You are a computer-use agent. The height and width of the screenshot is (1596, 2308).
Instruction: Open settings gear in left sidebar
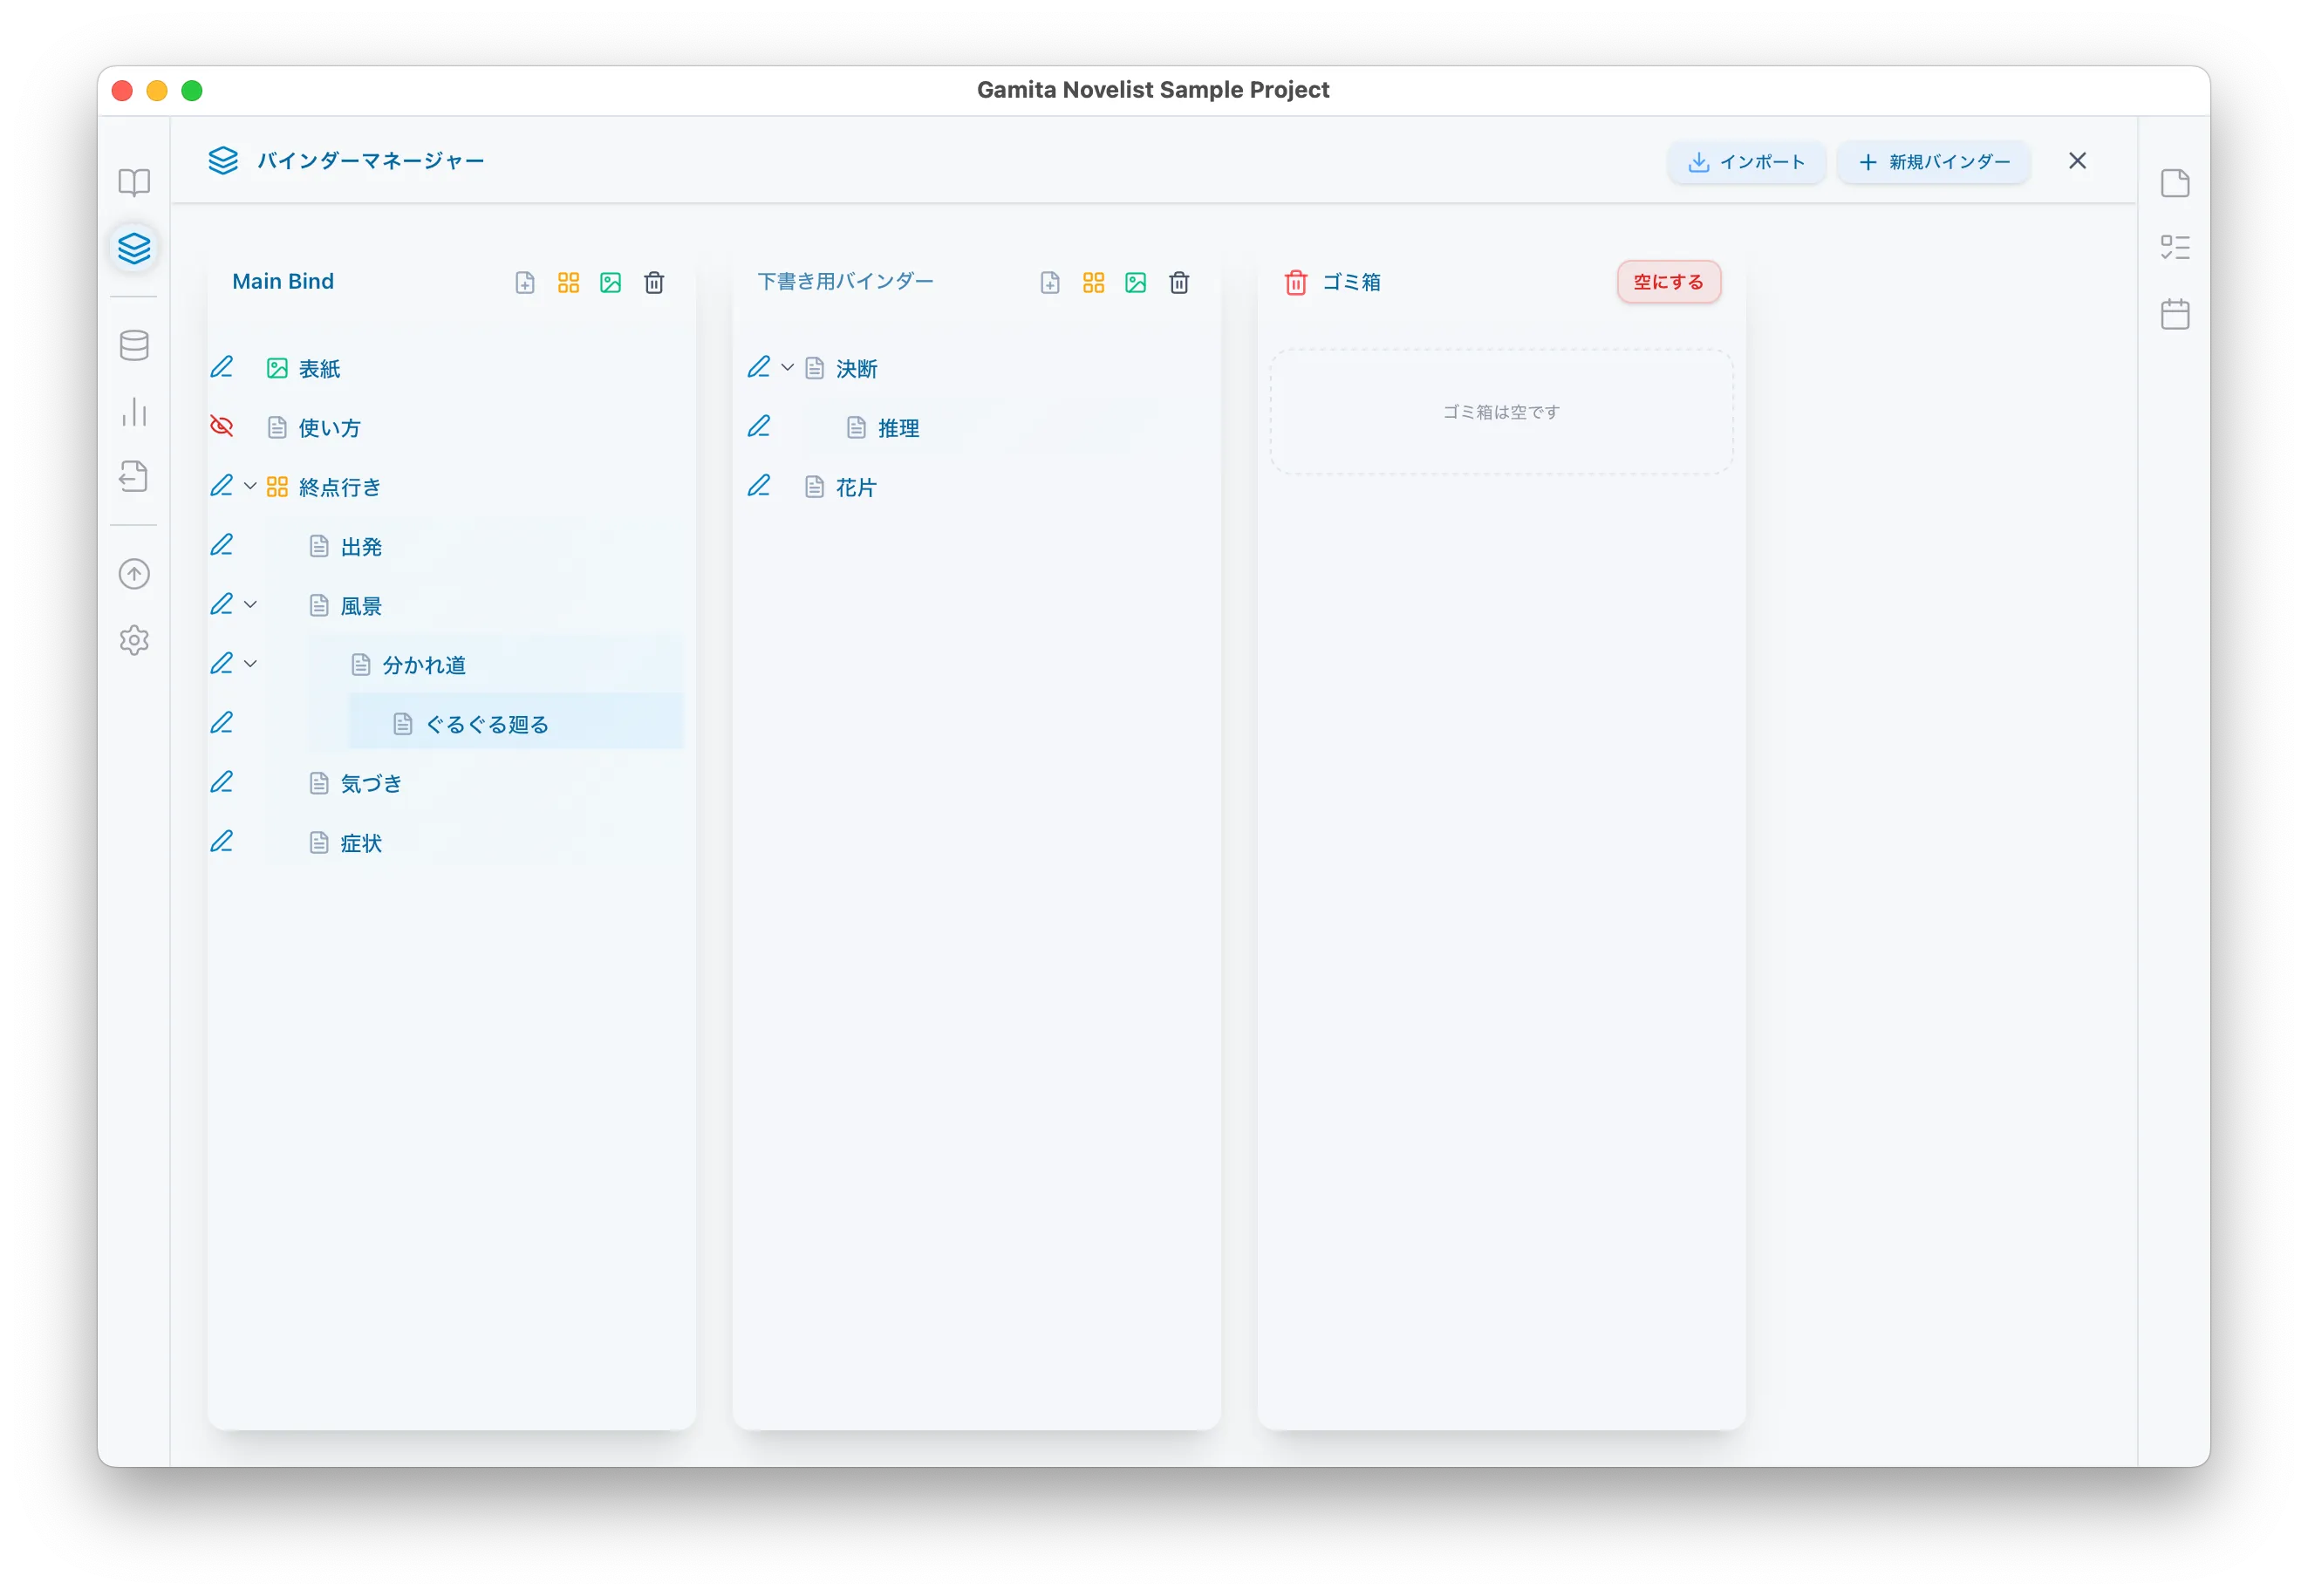tap(134, 640)
